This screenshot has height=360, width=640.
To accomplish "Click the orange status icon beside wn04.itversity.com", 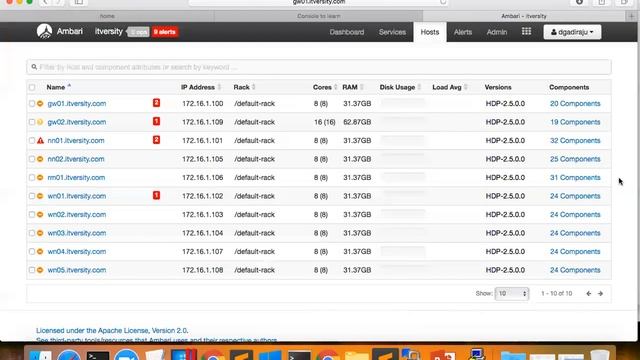I will click(x=40, y=251).
